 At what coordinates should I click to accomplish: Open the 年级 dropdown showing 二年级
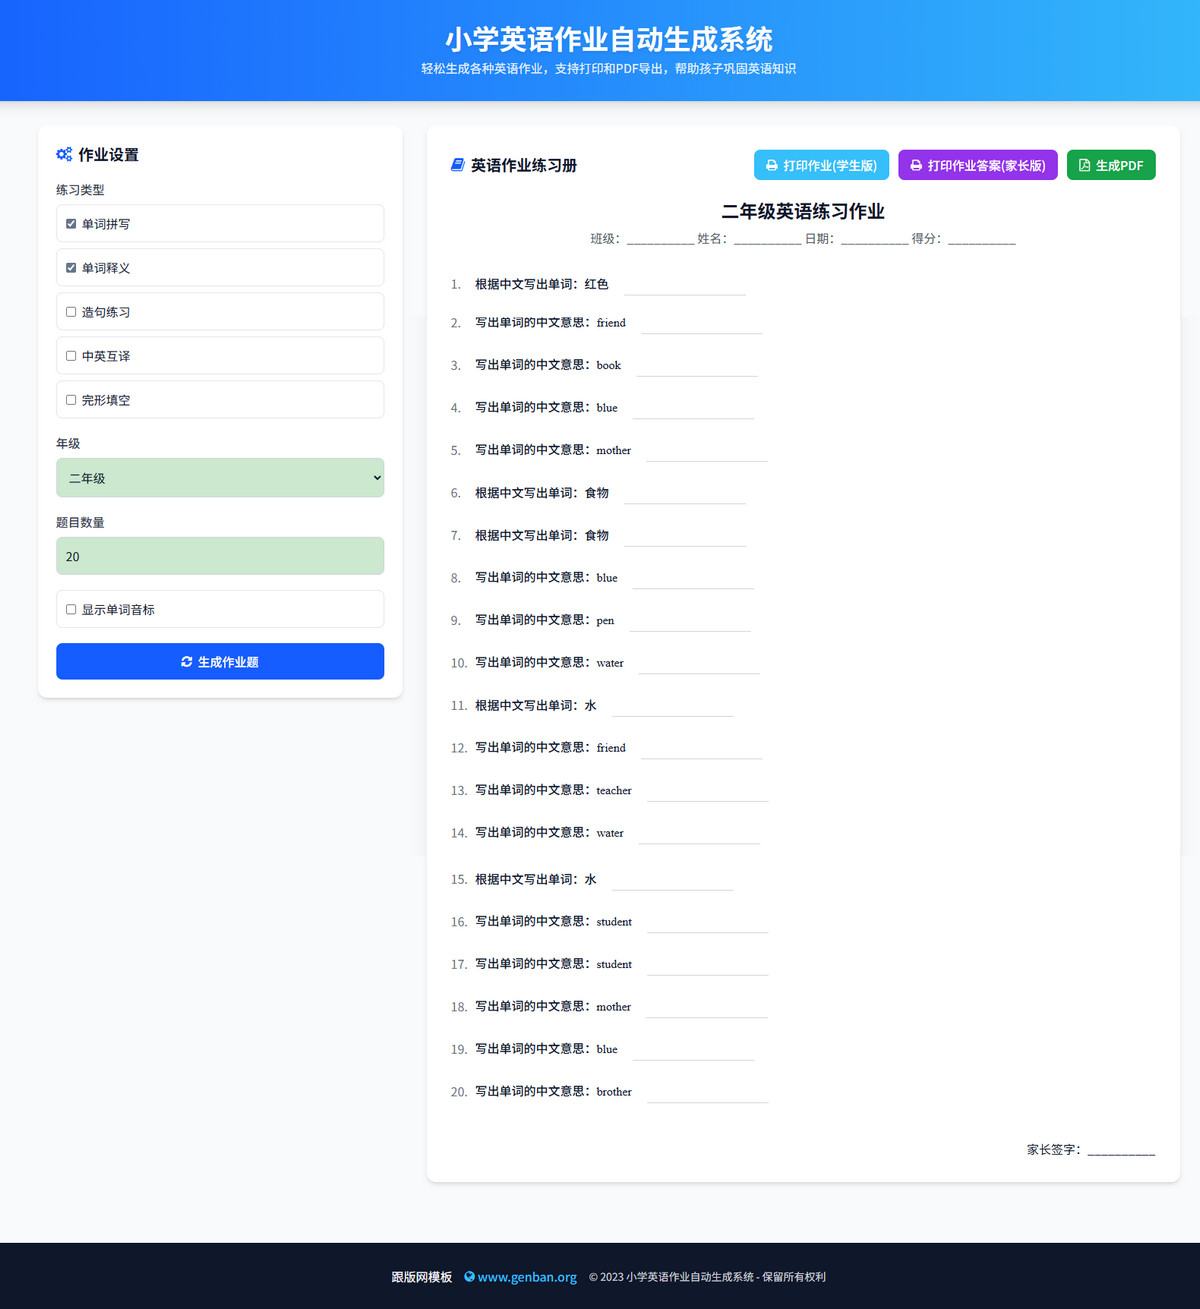click(x=220, y=478)
